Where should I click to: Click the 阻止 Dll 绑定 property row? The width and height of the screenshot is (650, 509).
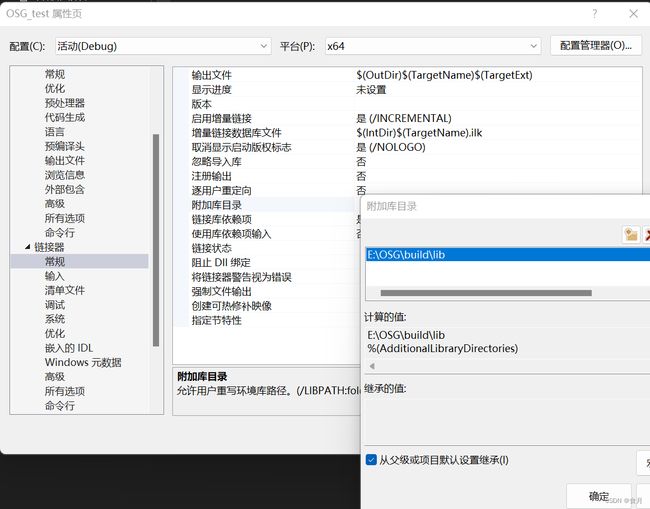274,263
